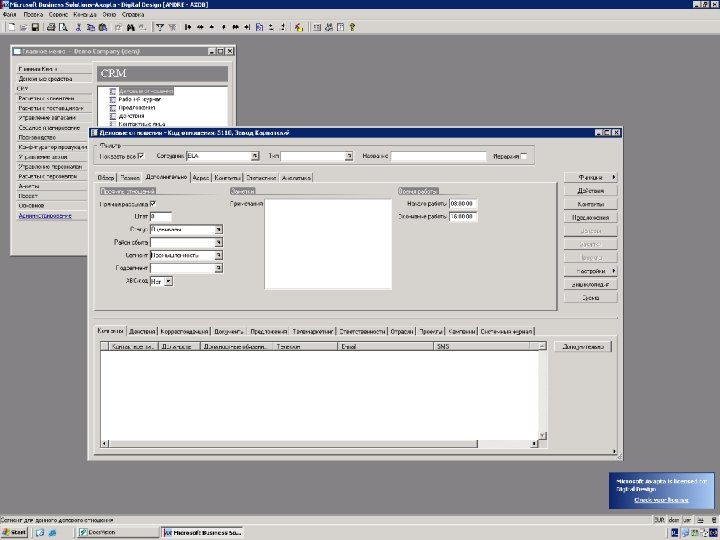Open Администрирование link in main menu
The width and height of the screenshot is (720, 540).
[45, 216]
